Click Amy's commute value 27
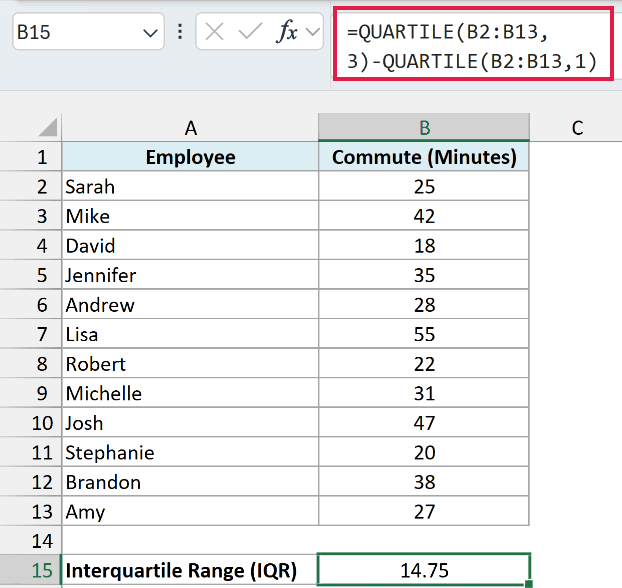Image resolution: width=622 pixels, height=588 pixels. coord(424,511)
